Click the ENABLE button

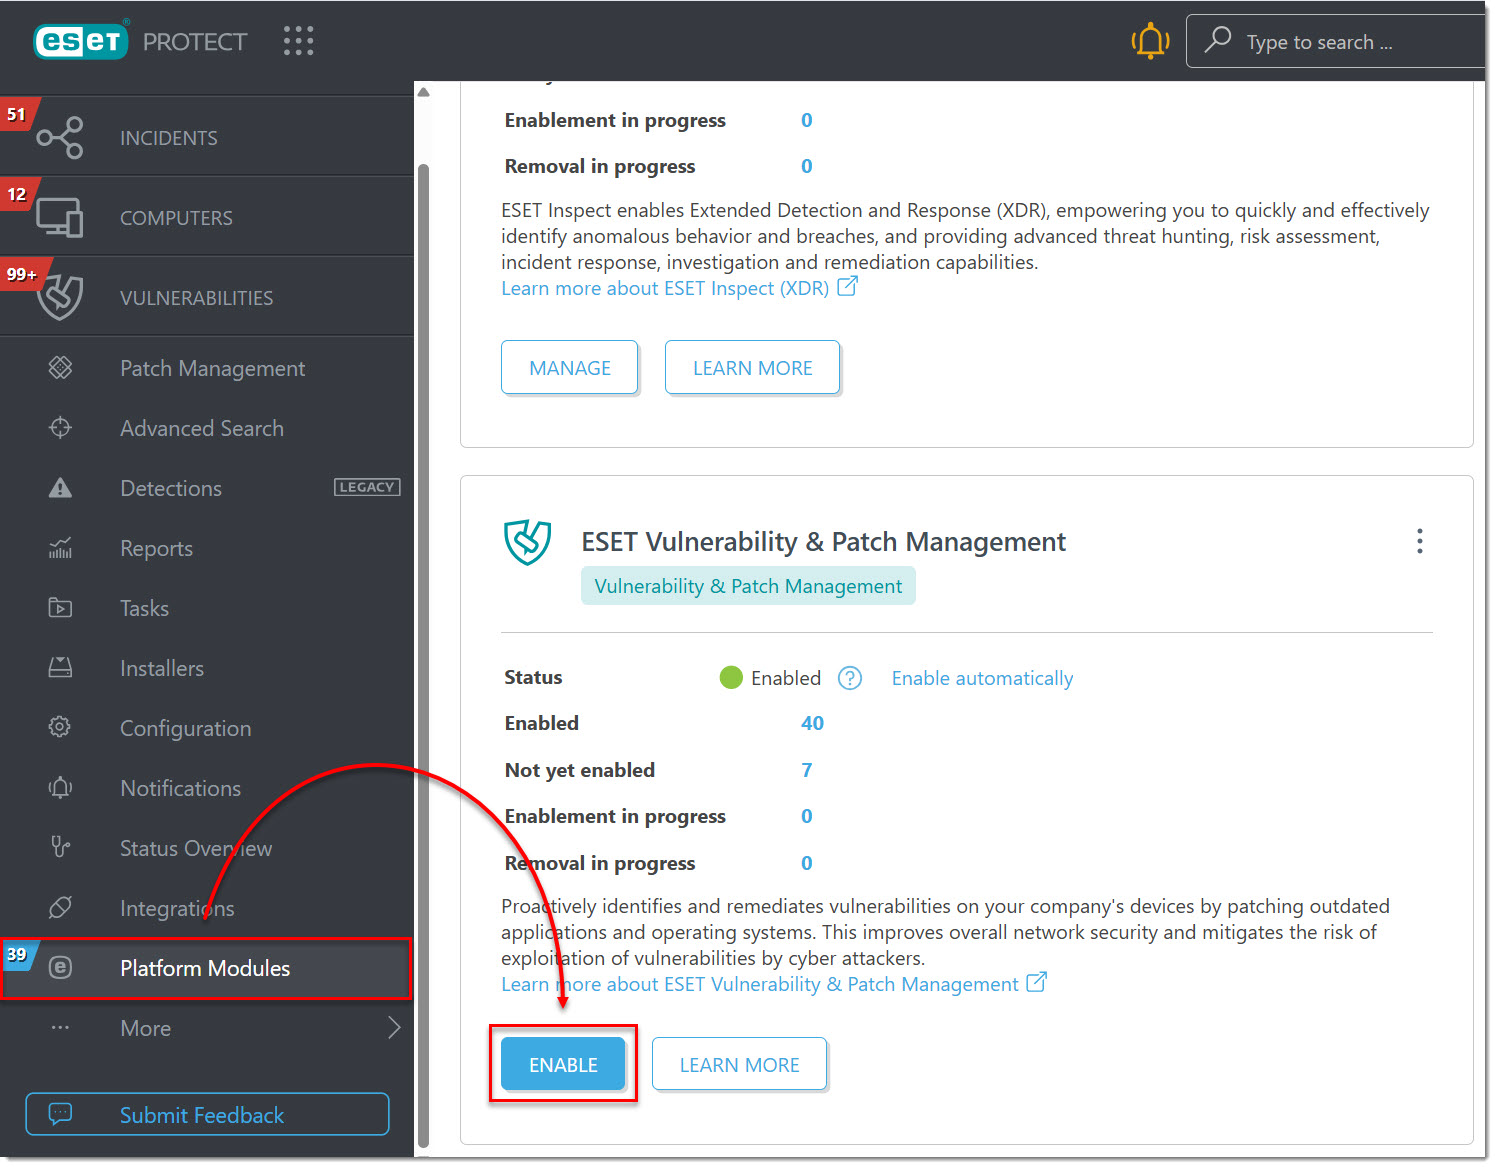pos(563,1064)
